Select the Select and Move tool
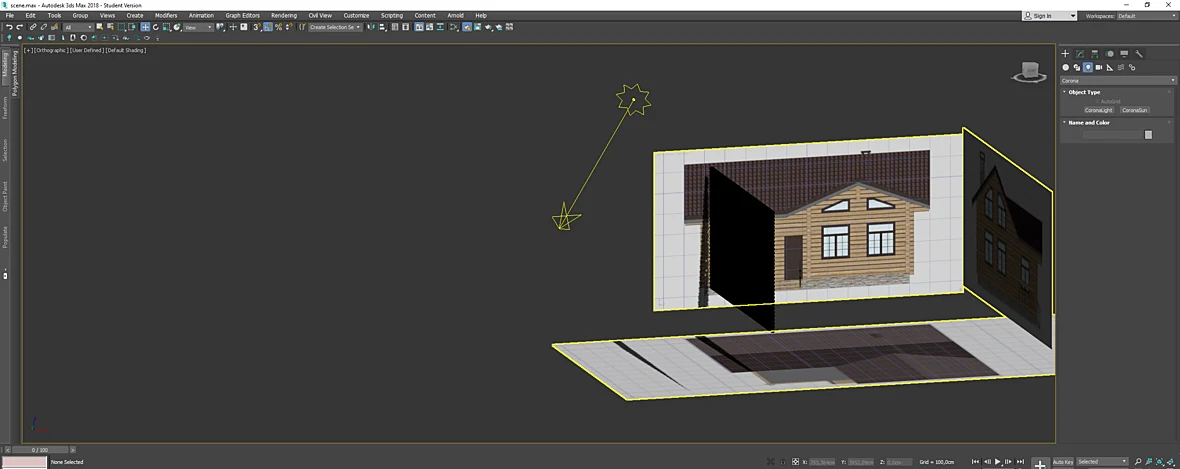 point(145,27)
